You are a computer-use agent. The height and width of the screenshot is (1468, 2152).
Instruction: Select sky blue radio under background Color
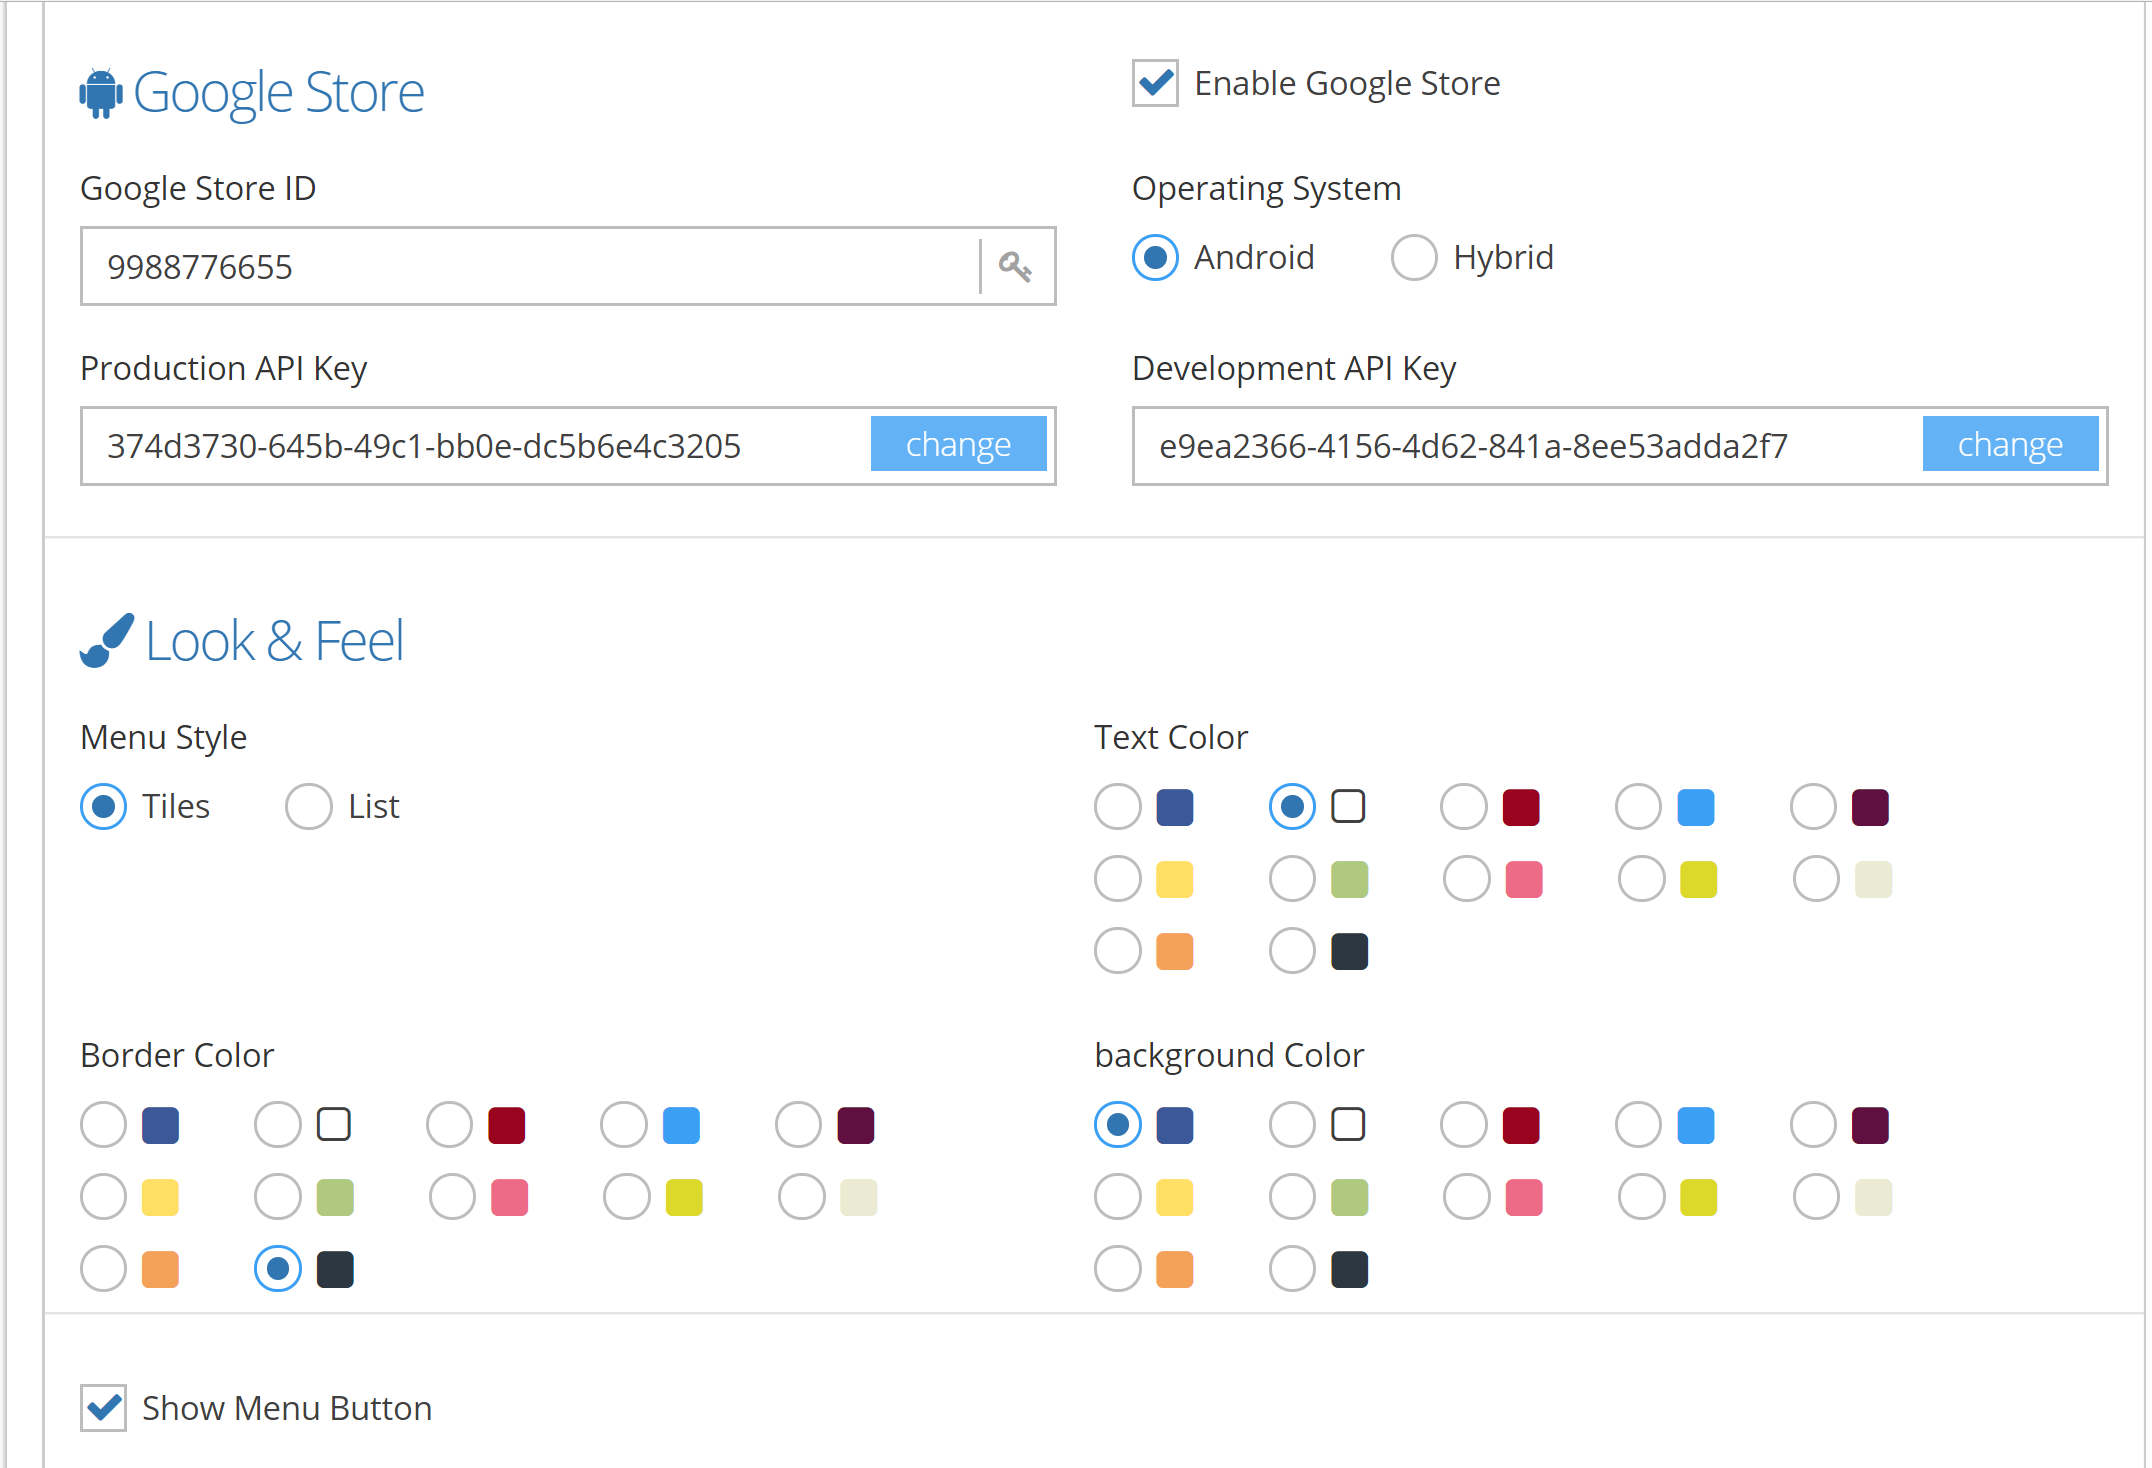(1638, 1125)
